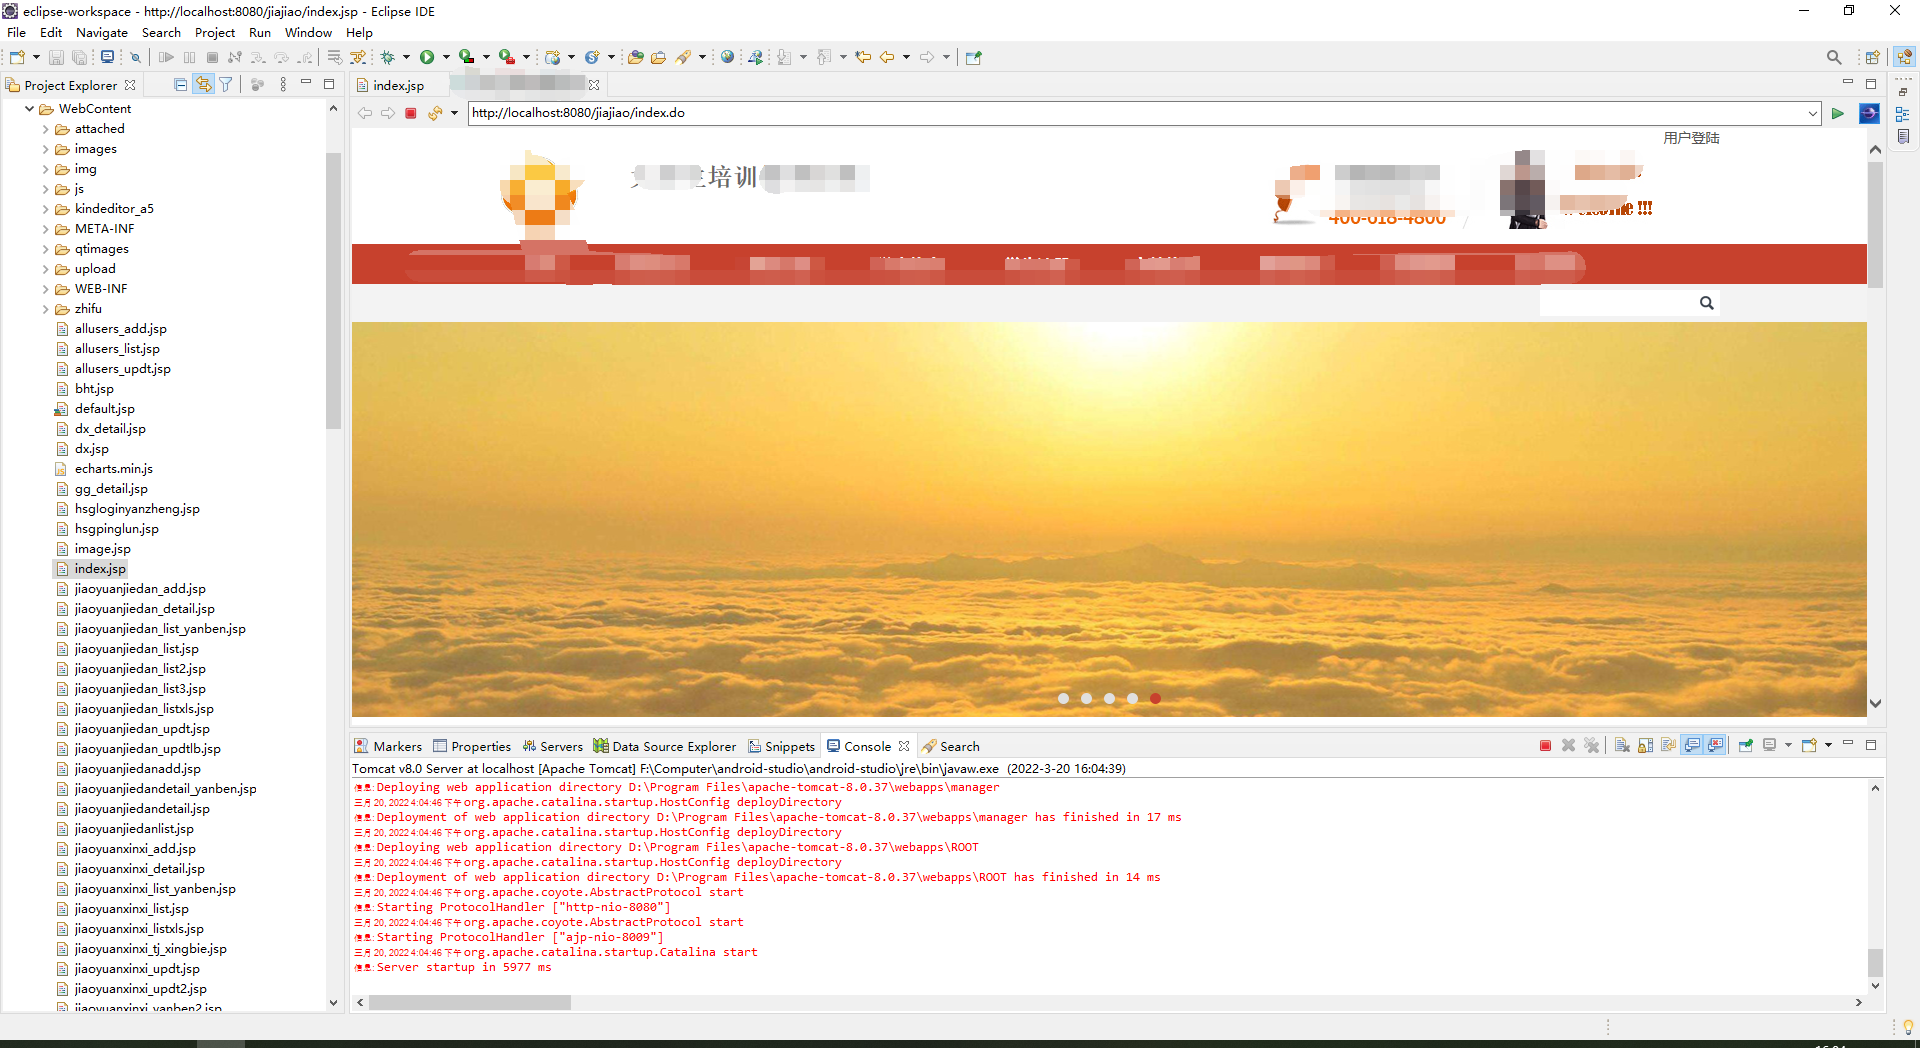Click the website search input box
1920x1048 pixels.
(1617, 303)
